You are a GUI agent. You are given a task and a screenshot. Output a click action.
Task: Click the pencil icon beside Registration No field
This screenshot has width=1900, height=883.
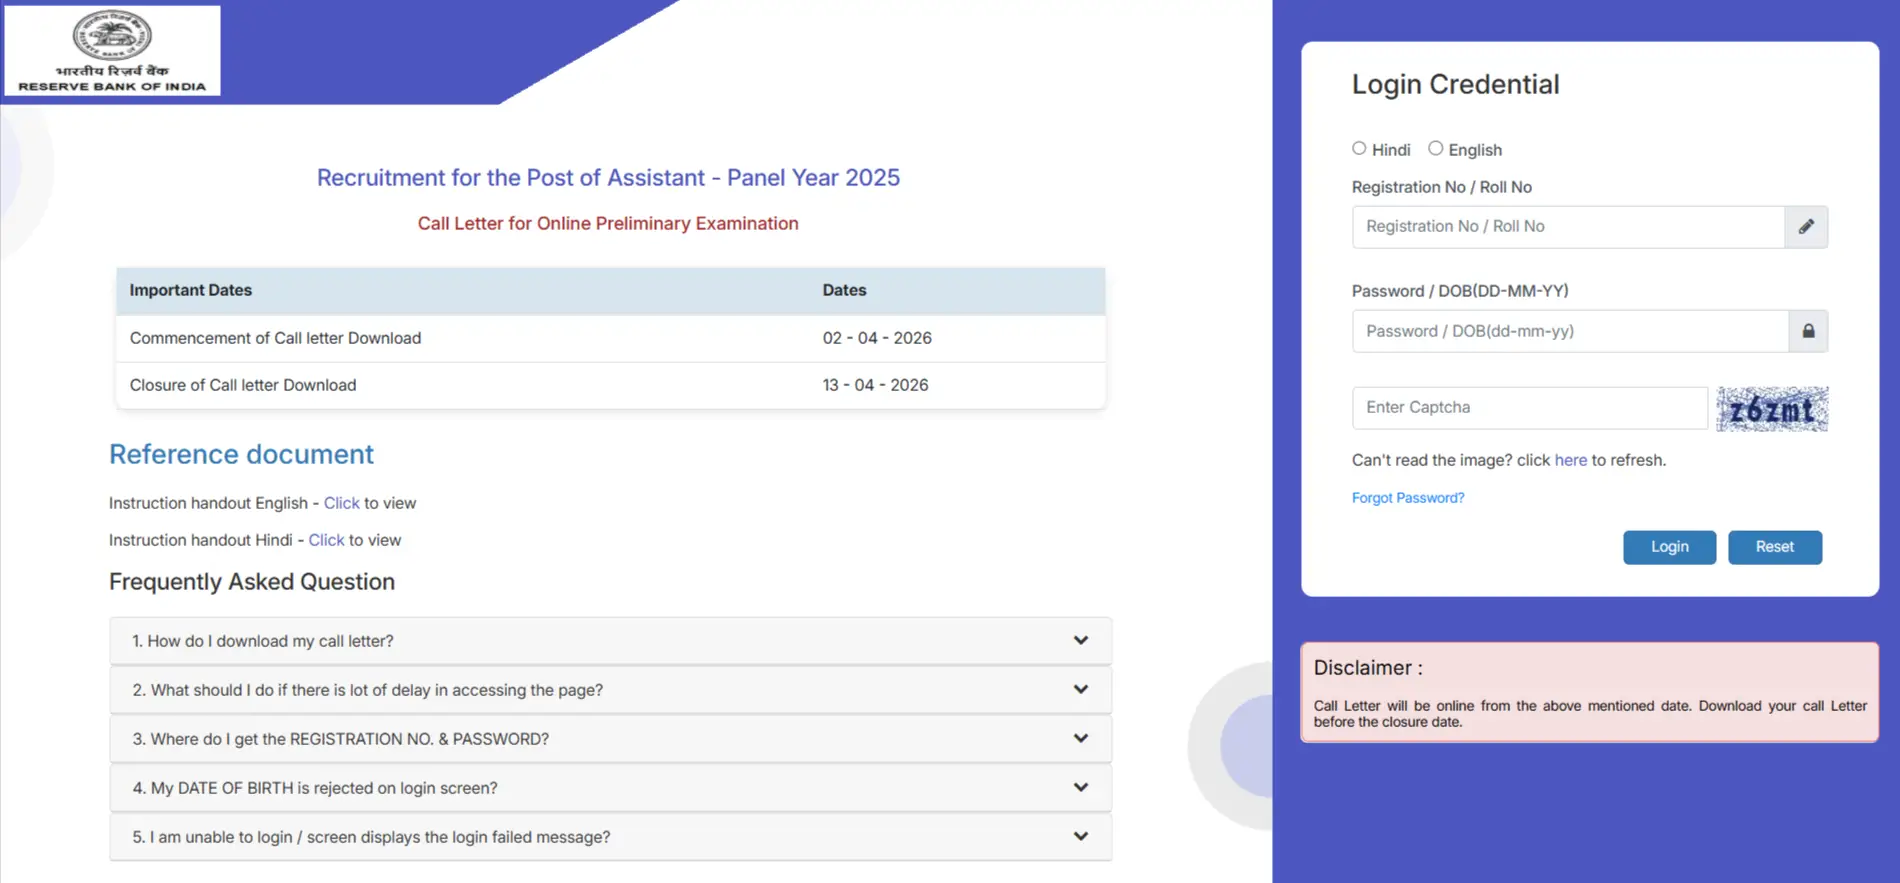1806,227
